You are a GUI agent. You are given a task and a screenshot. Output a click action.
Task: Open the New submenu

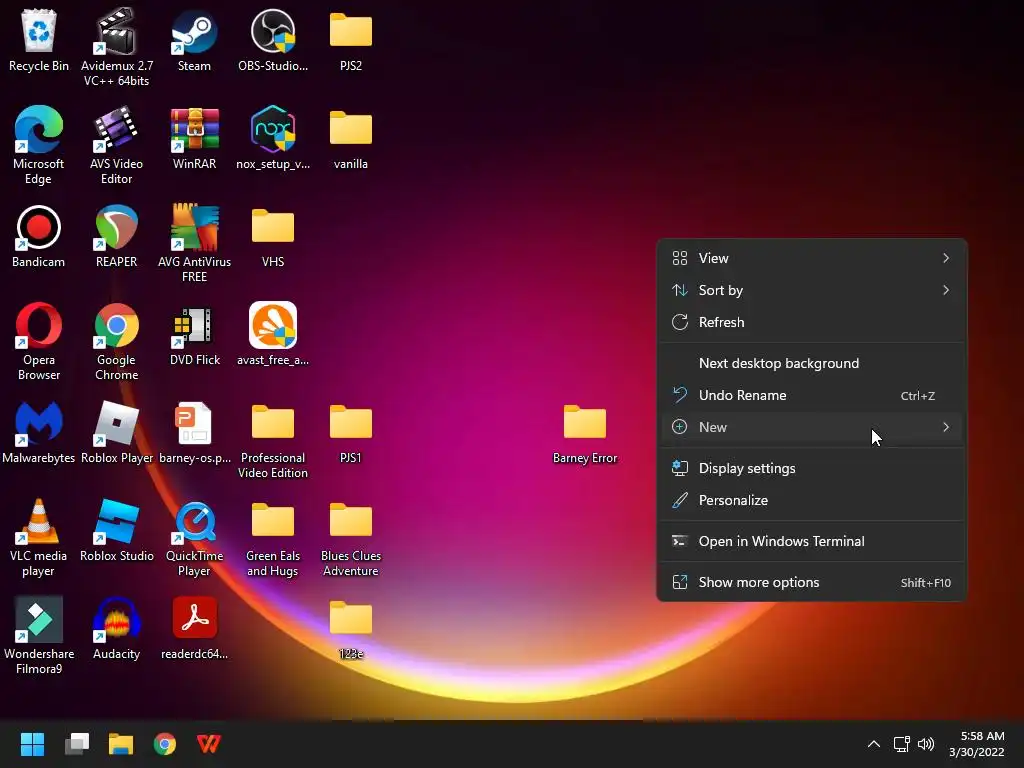[812, 427]
